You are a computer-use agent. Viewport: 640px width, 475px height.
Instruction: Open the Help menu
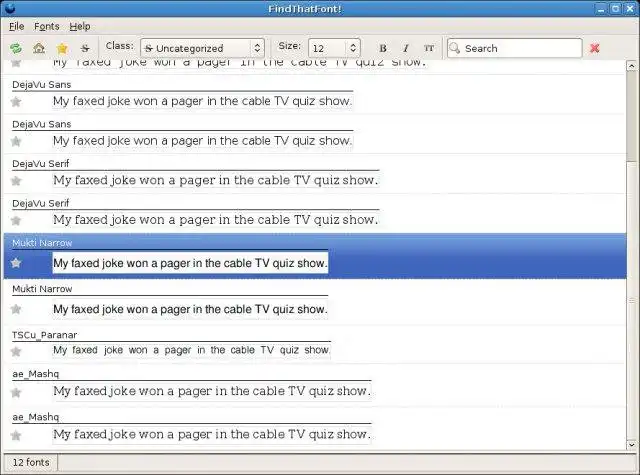click(x=80, y=26)
